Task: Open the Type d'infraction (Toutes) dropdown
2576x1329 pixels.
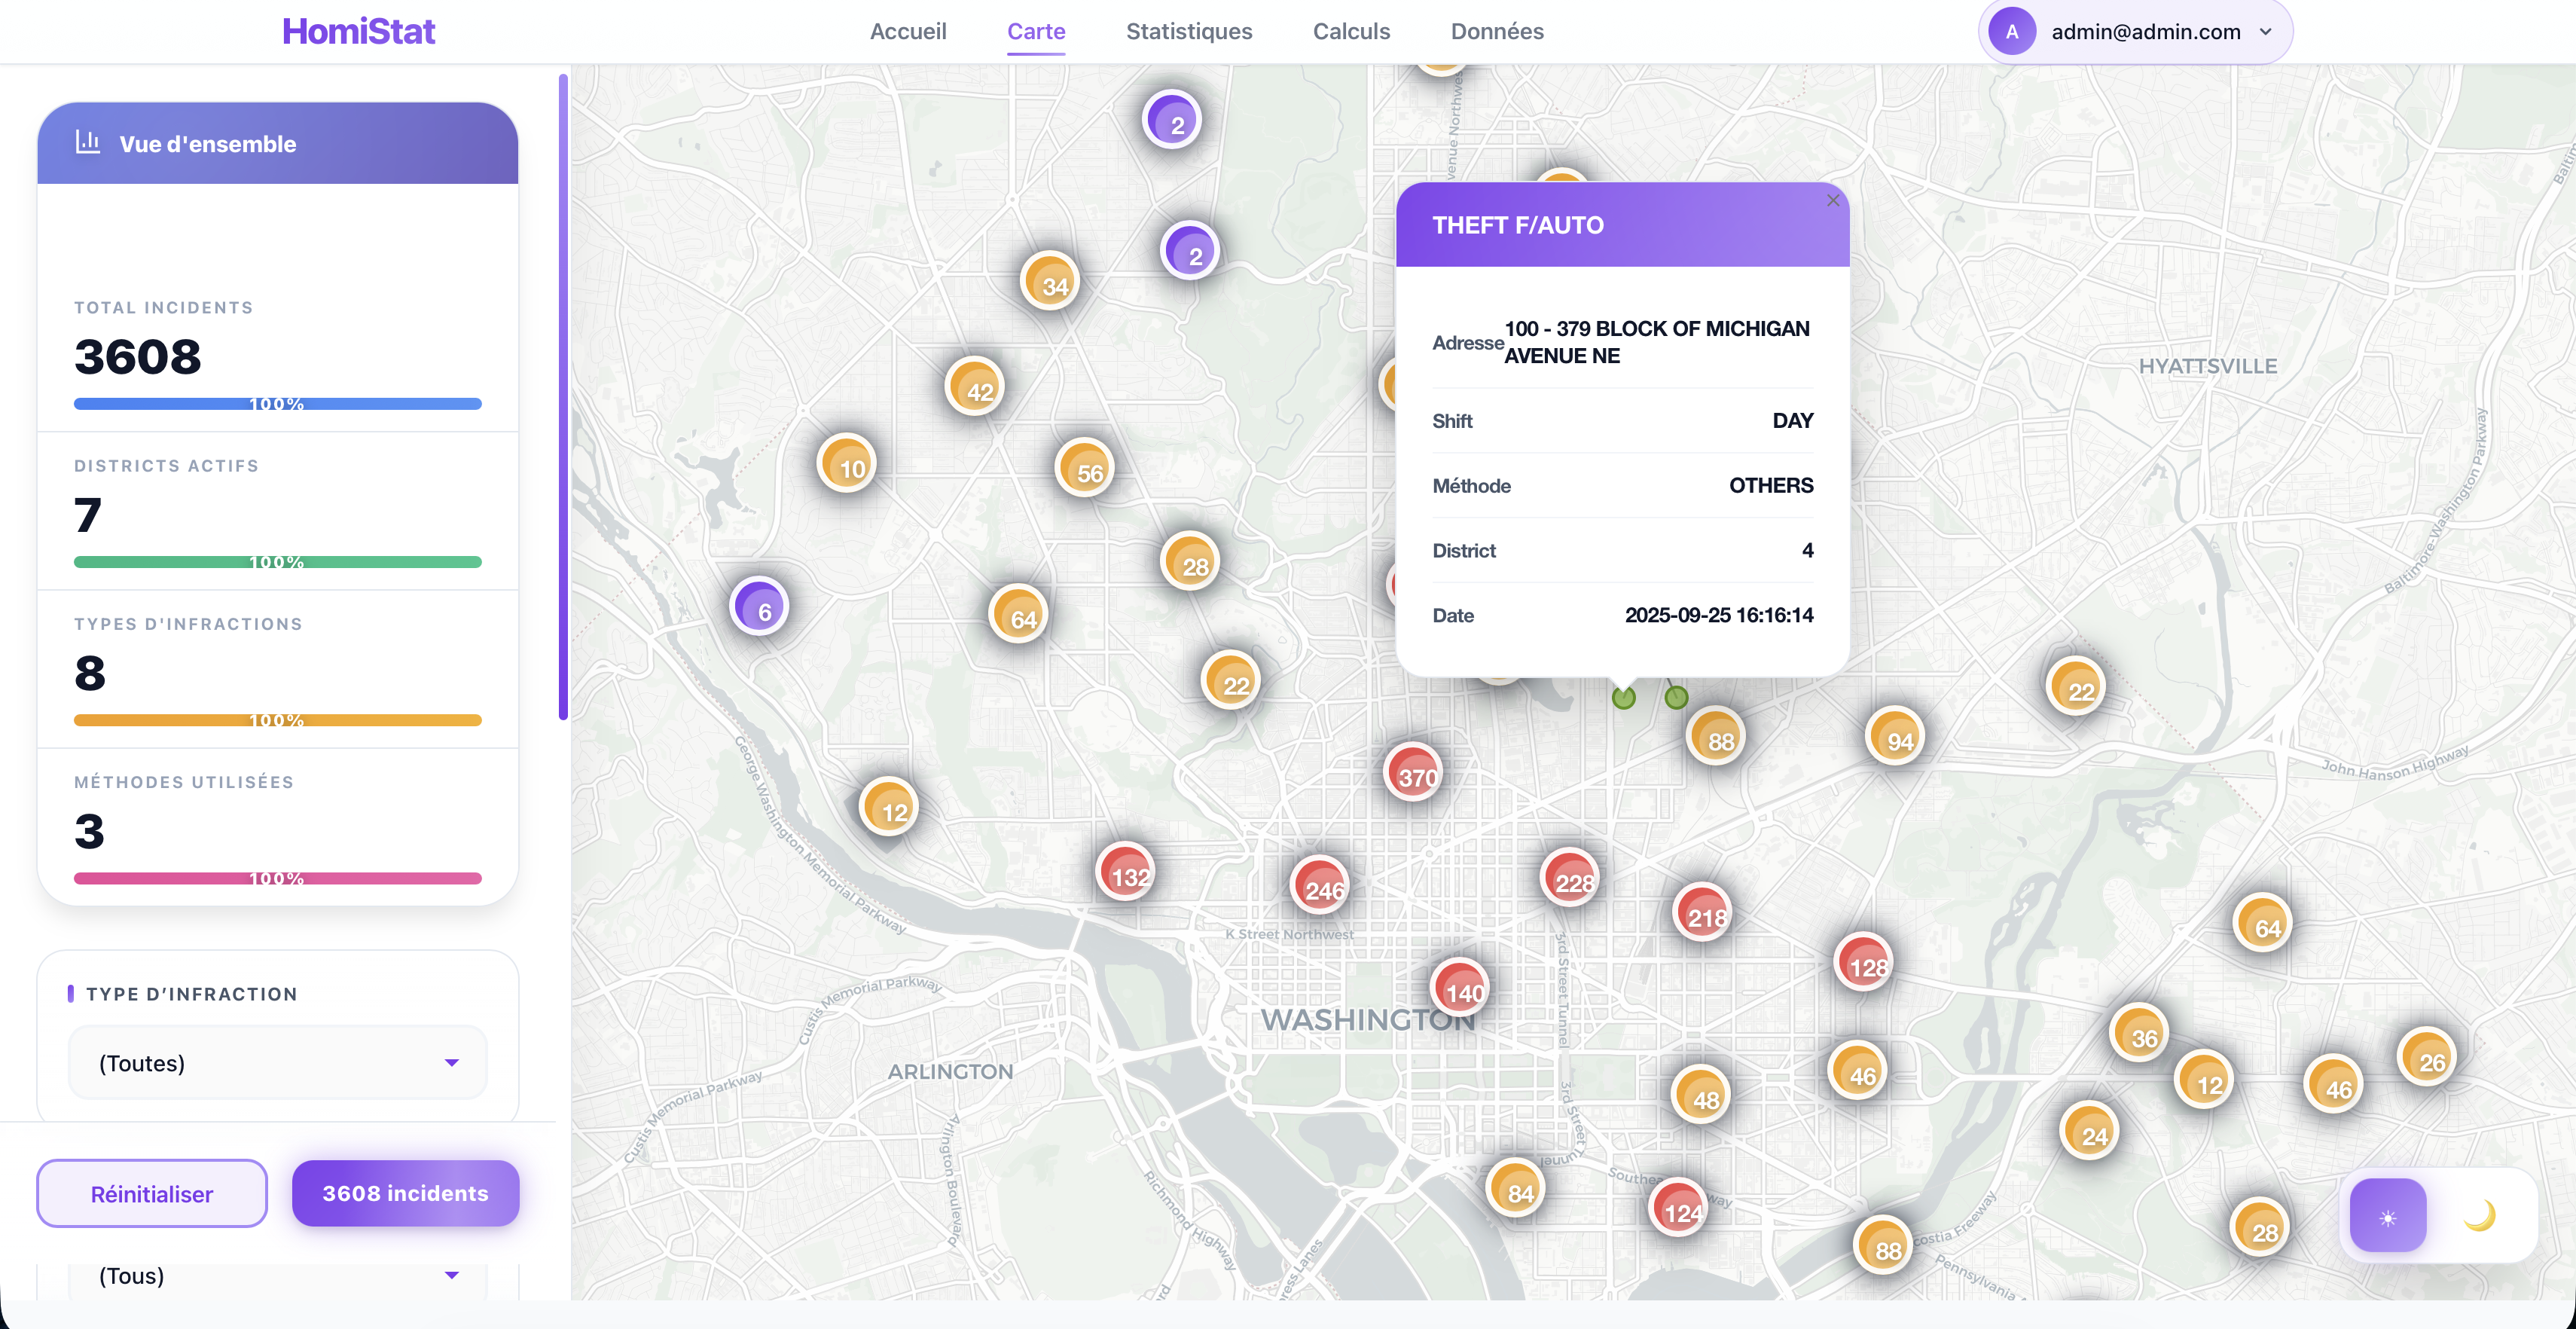Action: point(277,1063)
